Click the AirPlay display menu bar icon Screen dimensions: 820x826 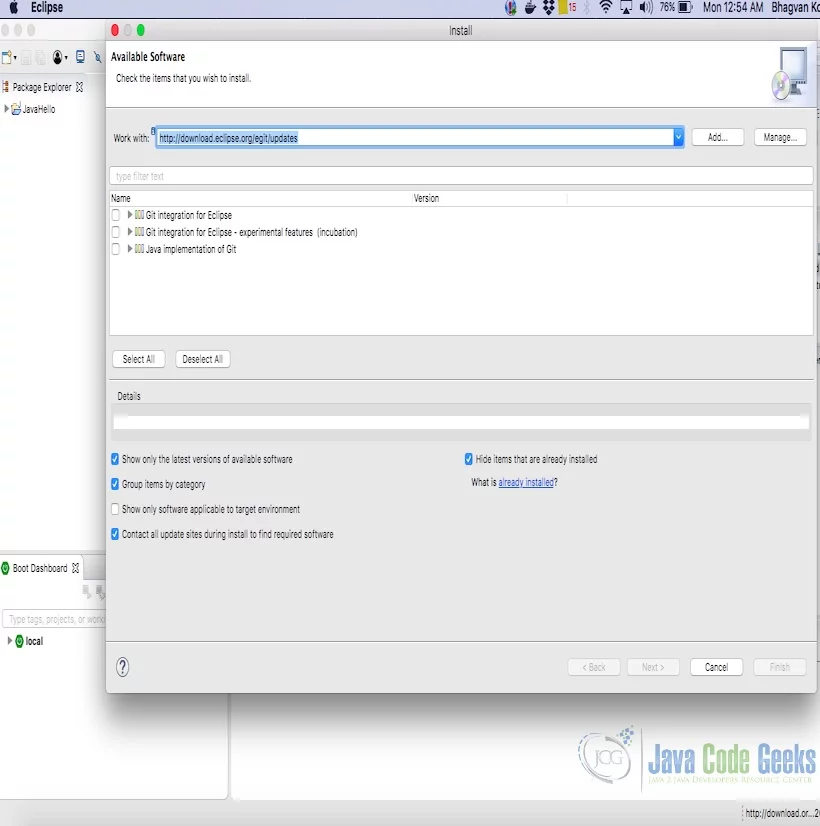tap(626, 7)
